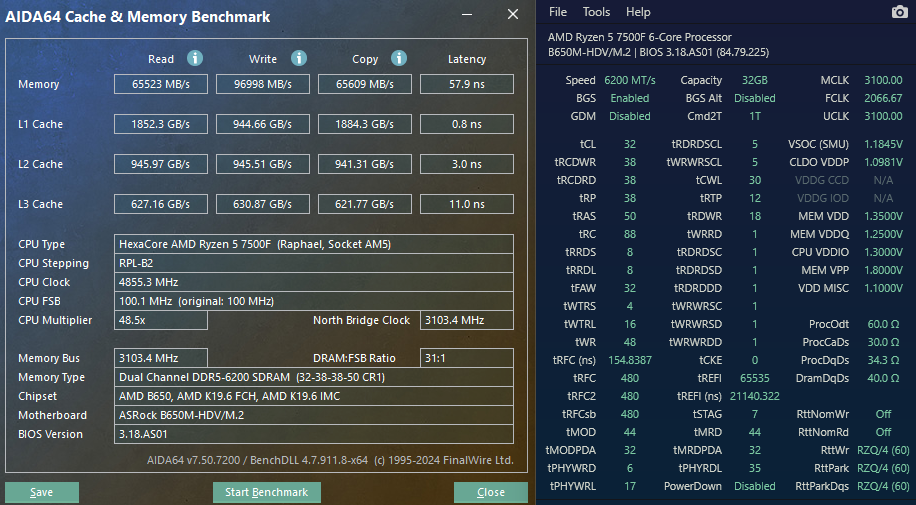
Task: Click the Write column info icon
Action: (x=299, y=58)
